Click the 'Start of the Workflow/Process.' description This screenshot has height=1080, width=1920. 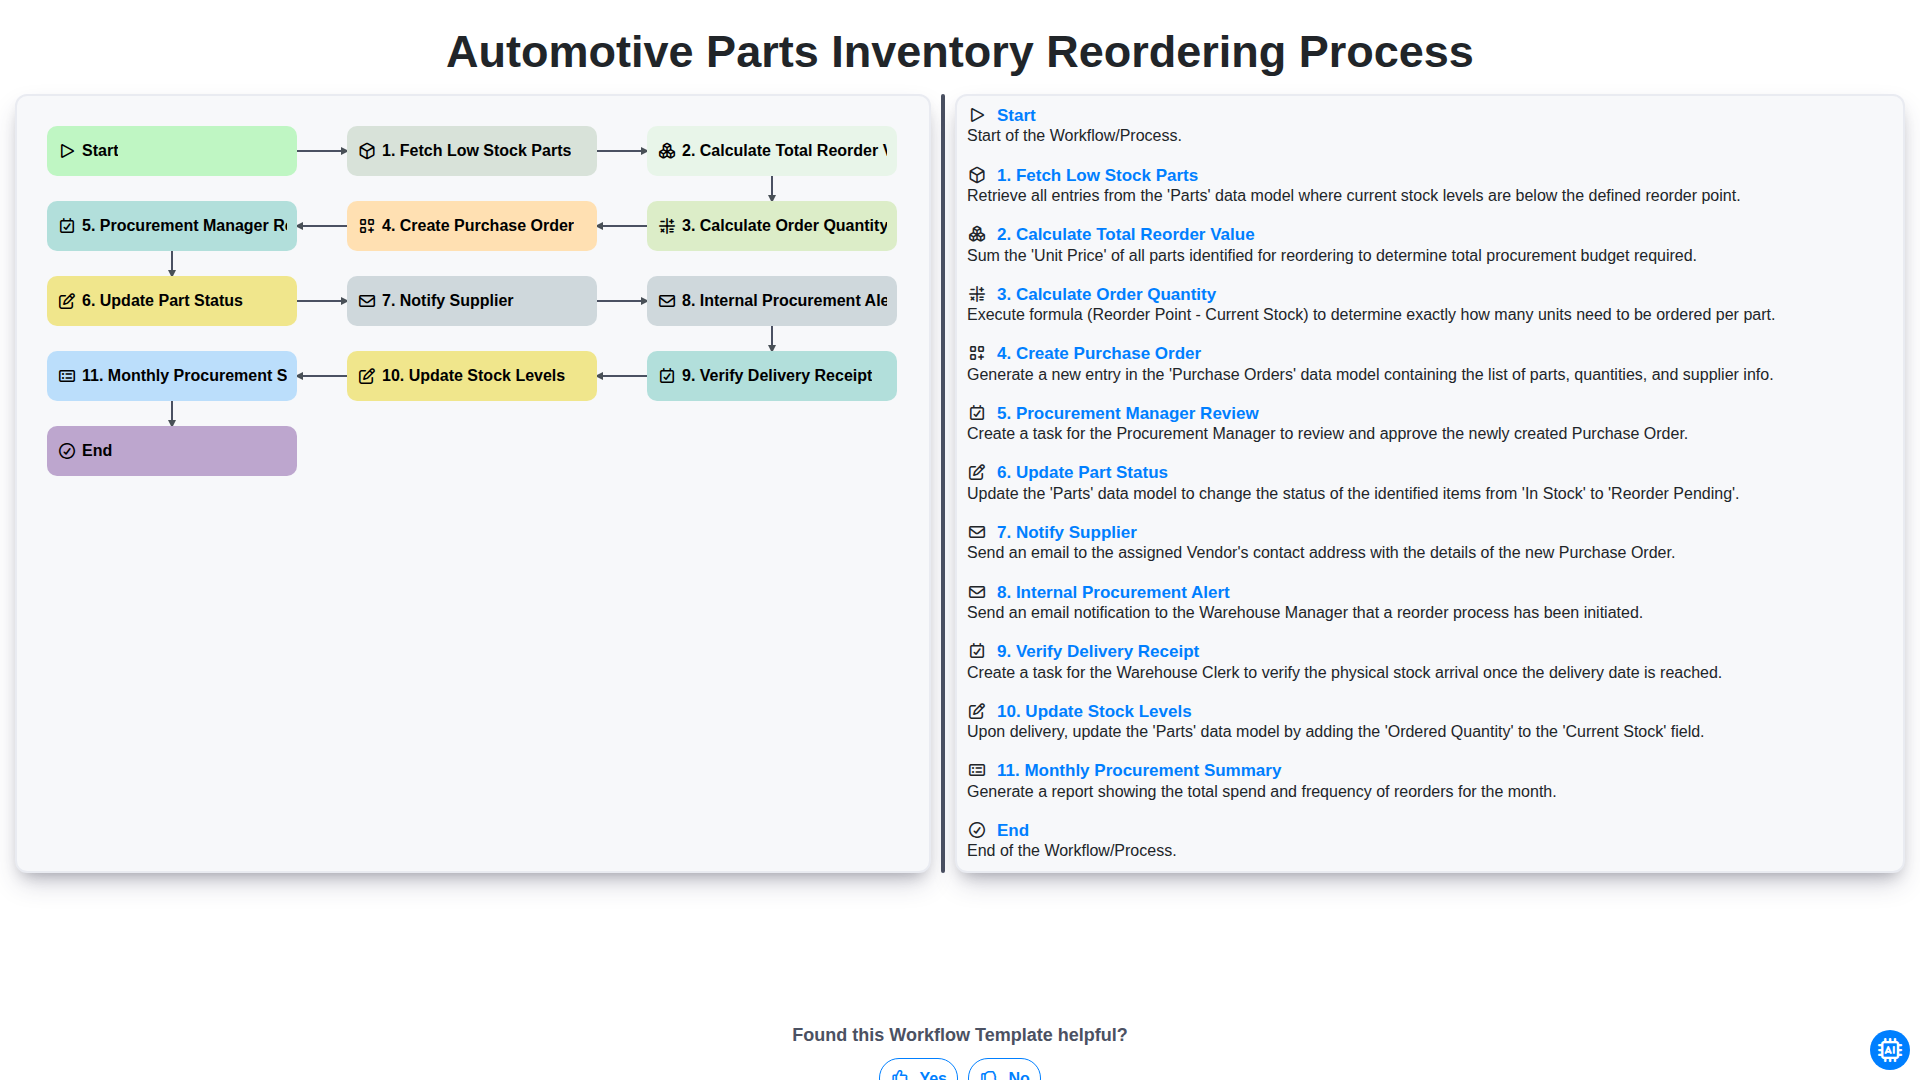click(x=1074, y=136)
